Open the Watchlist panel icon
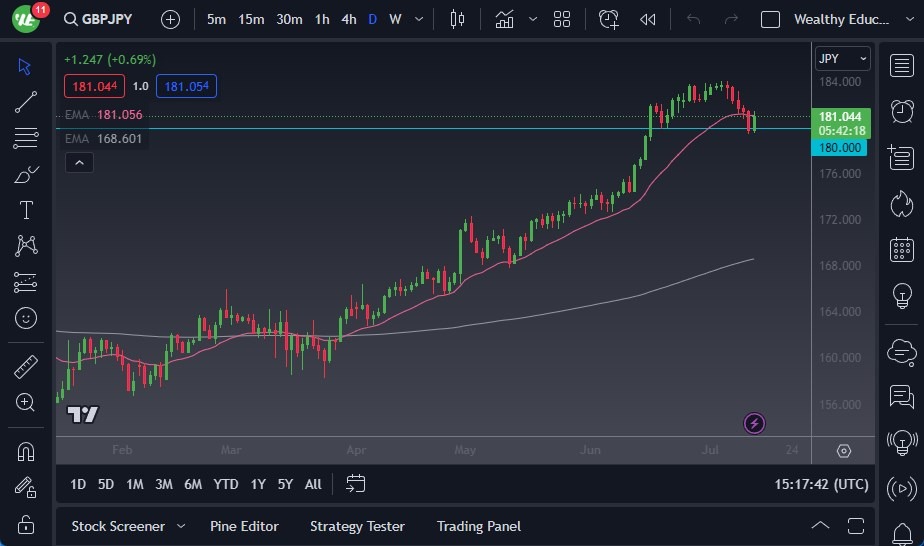Screen dimensions: 924x546 (x=901, y=64)
